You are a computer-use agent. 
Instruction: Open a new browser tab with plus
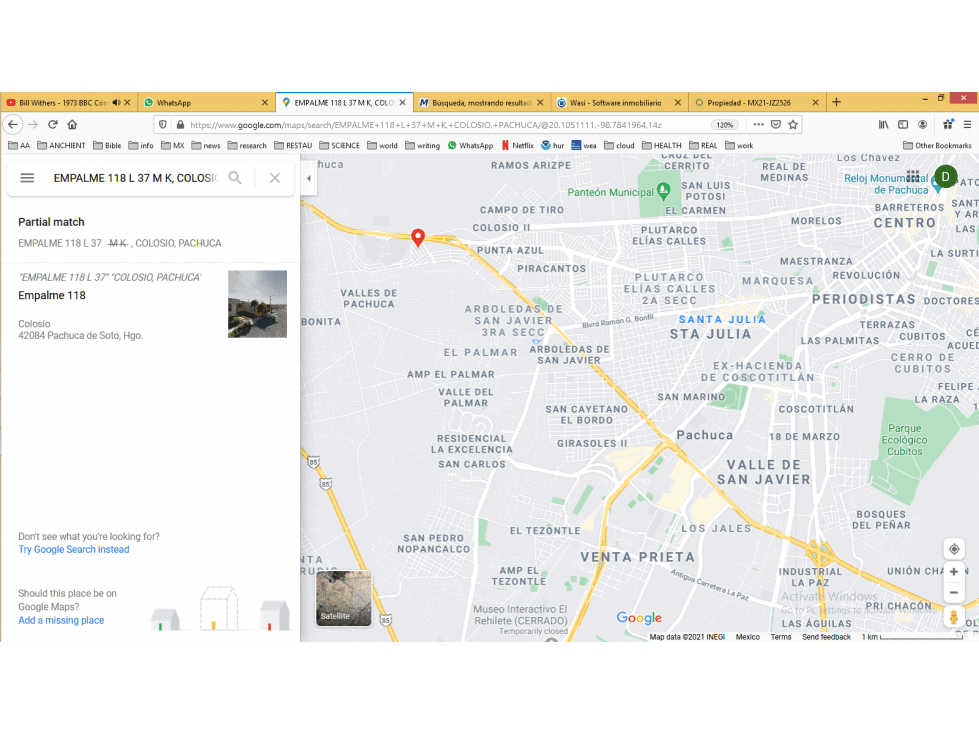click(x=836, y=102)
